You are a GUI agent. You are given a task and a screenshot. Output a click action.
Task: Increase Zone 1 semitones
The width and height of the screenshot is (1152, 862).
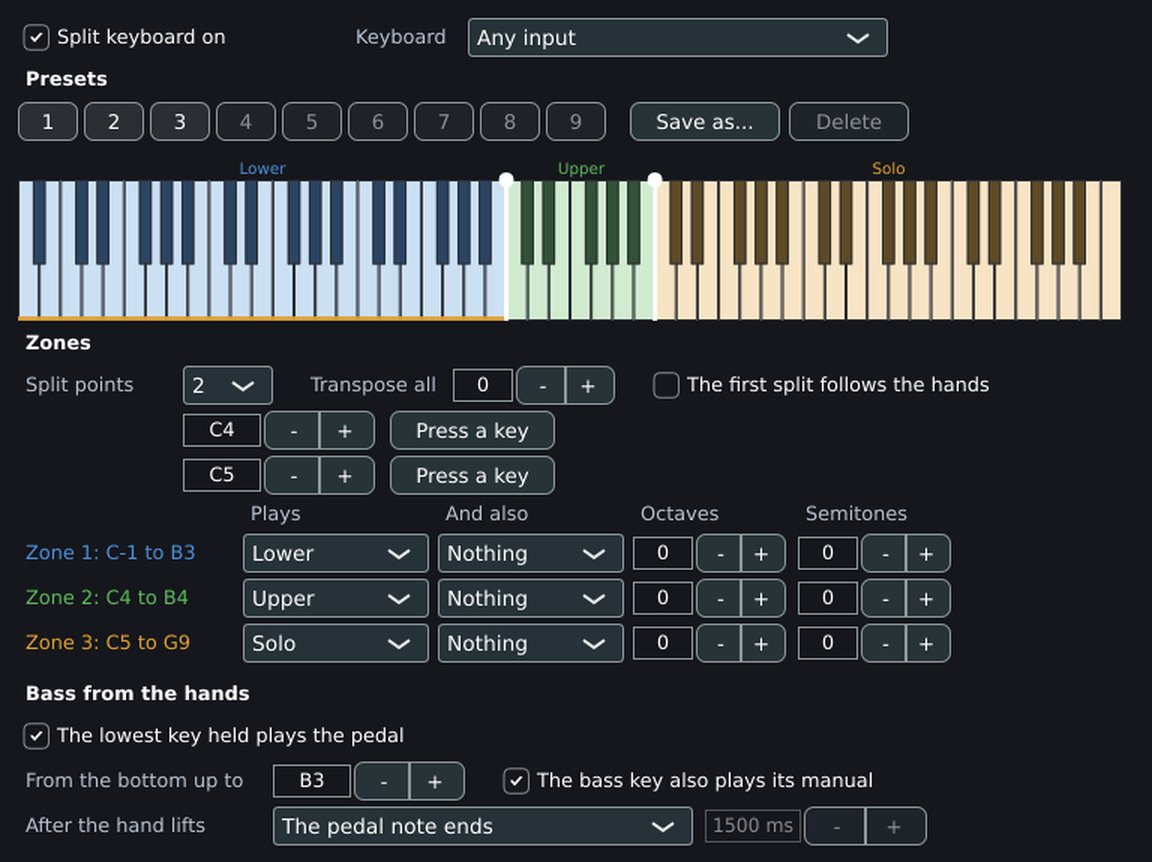click(928, 553)
